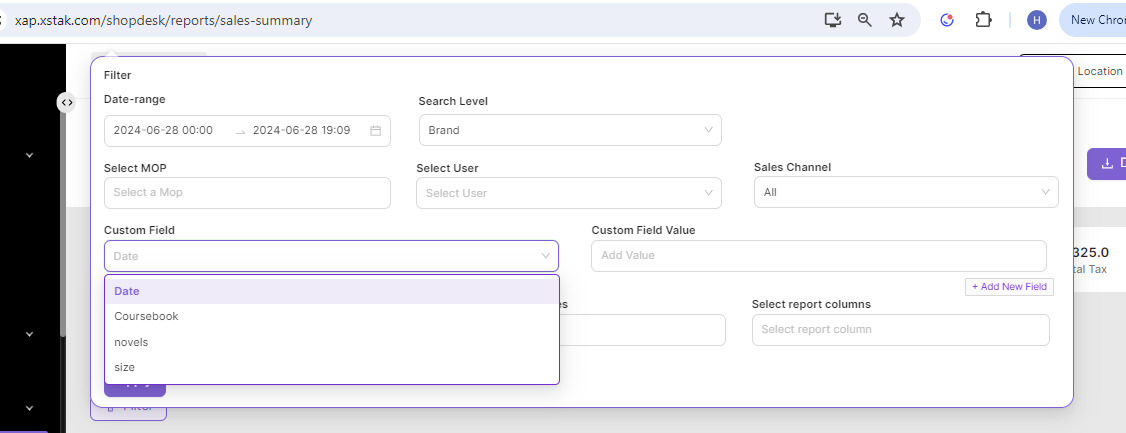Expand the Search Level Brand dropdown
Image resolution: width=1126 pixels, height=433 pixels.
click(x=569, y=130)
